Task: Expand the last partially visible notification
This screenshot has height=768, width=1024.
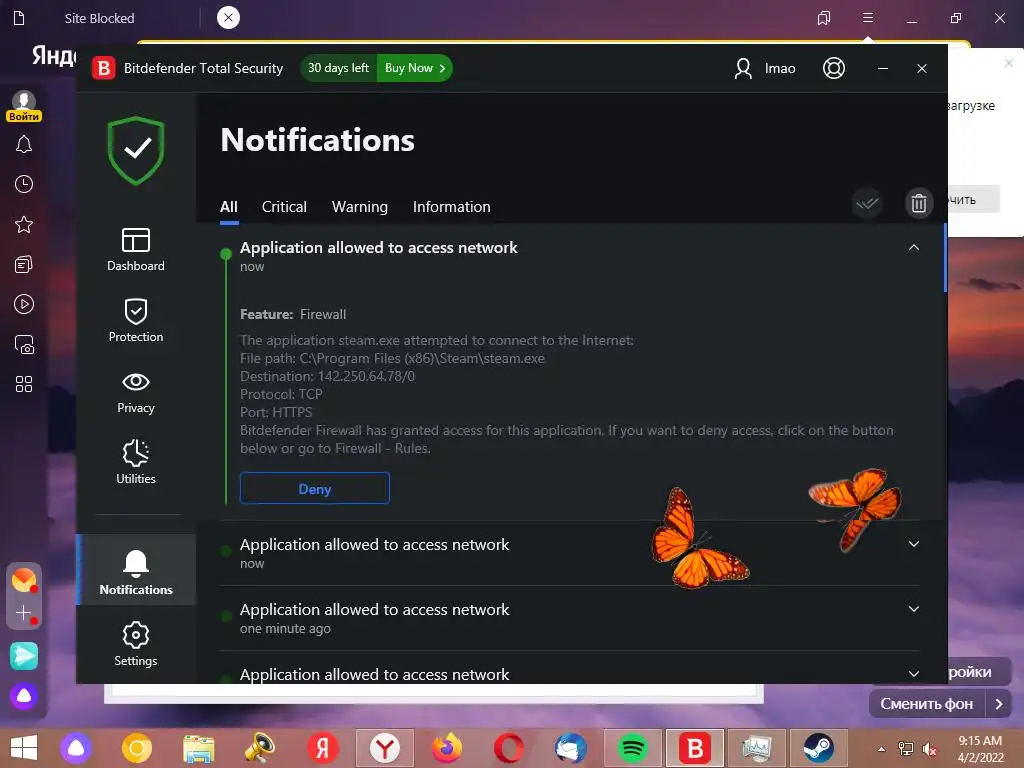Action: click(x=914, y=673)
